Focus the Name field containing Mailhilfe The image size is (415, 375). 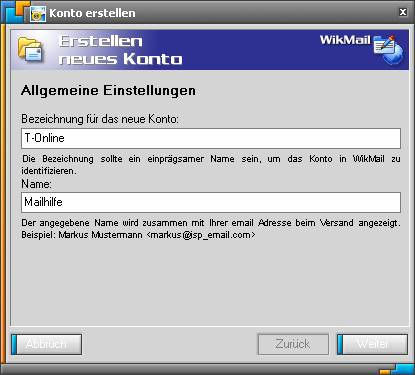(x=211, y=202)
